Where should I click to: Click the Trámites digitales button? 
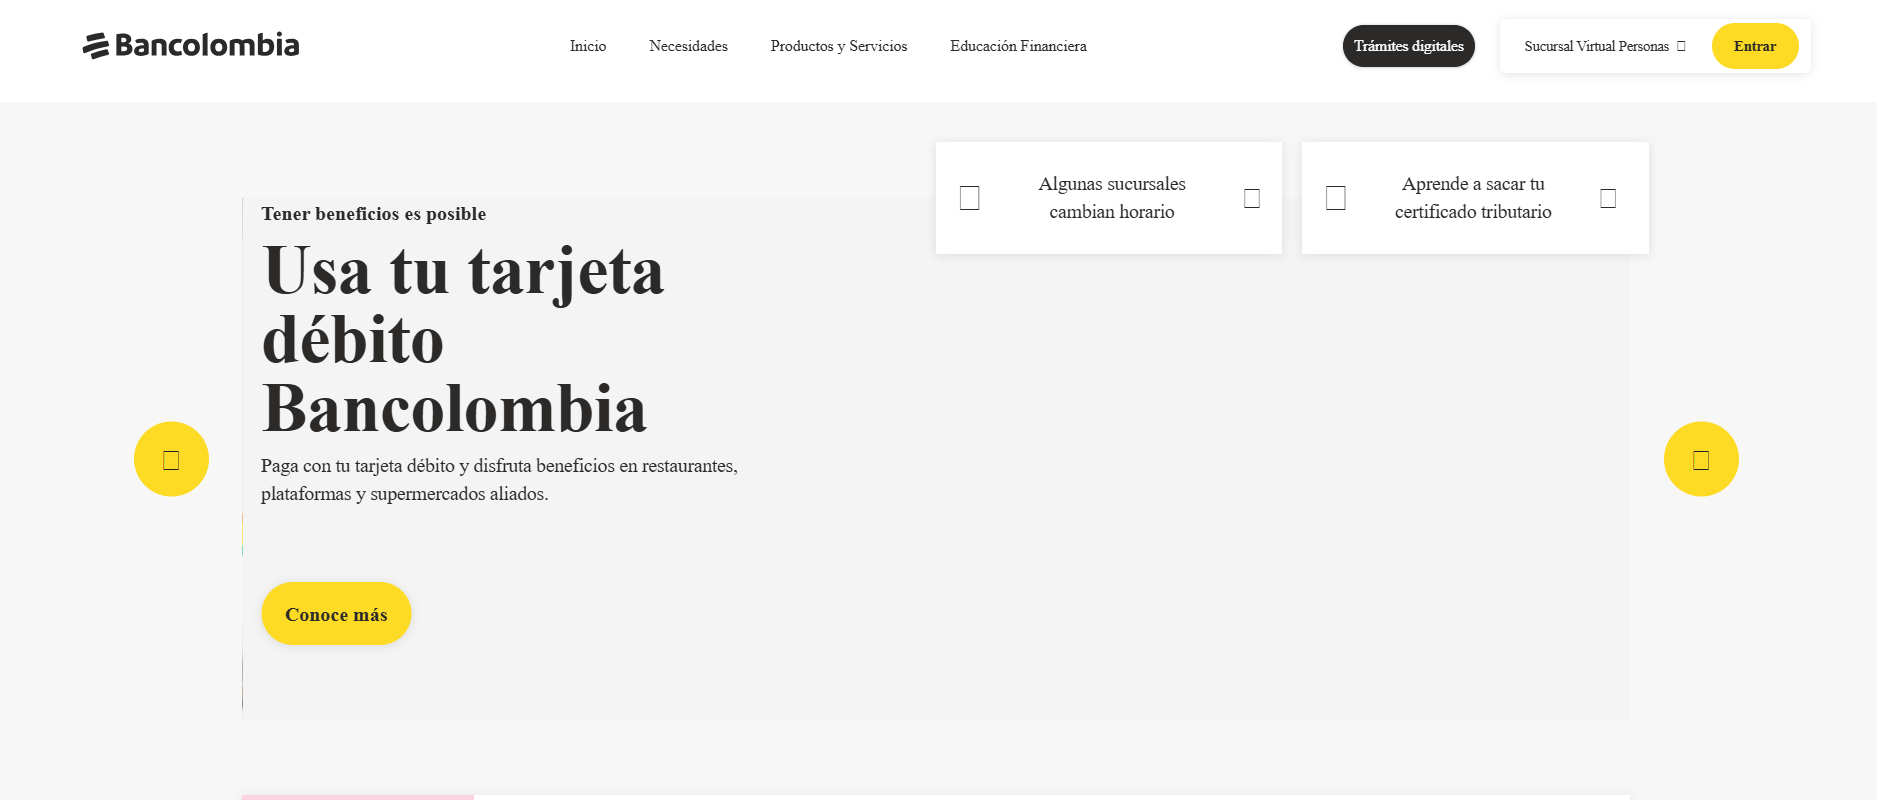click(x=1408, y=46)
